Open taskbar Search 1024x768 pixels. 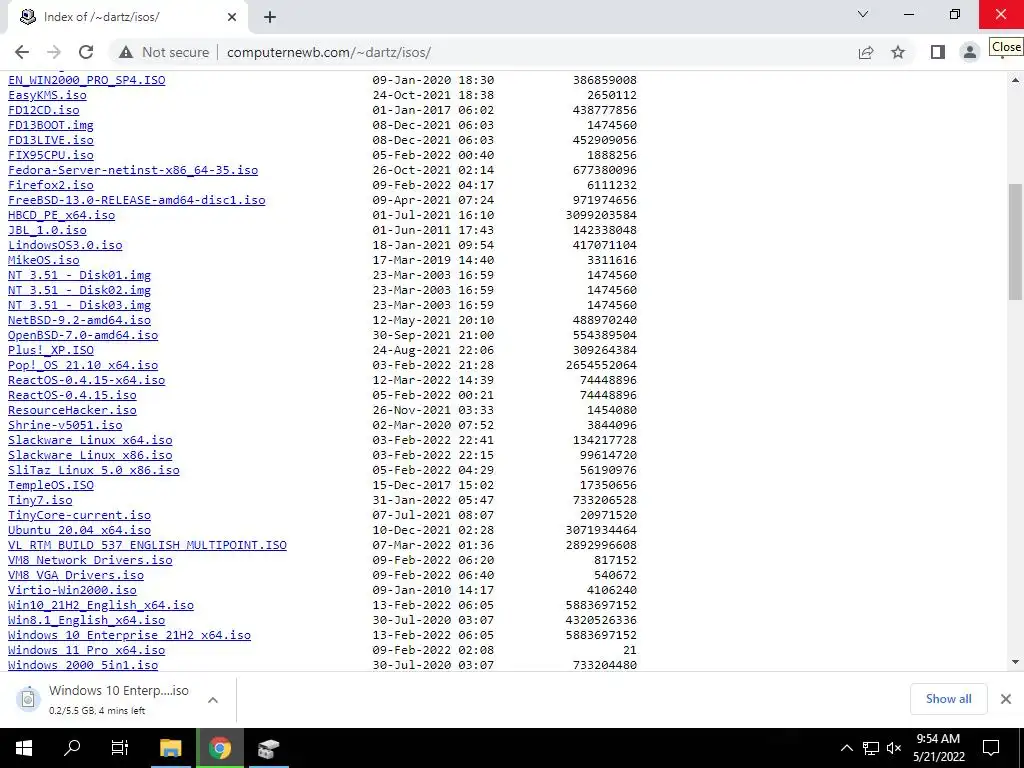click(72, 748)
